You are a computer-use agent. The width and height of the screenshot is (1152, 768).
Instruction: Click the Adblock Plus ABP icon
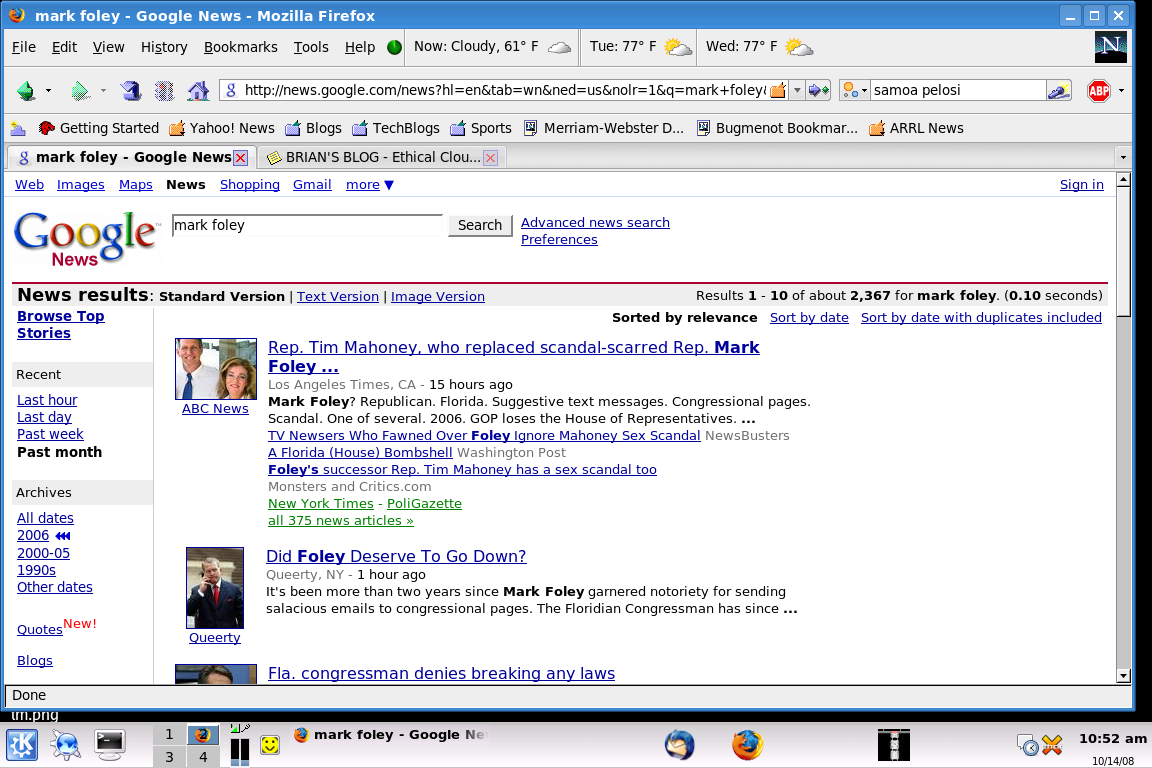coord(1099,90)
